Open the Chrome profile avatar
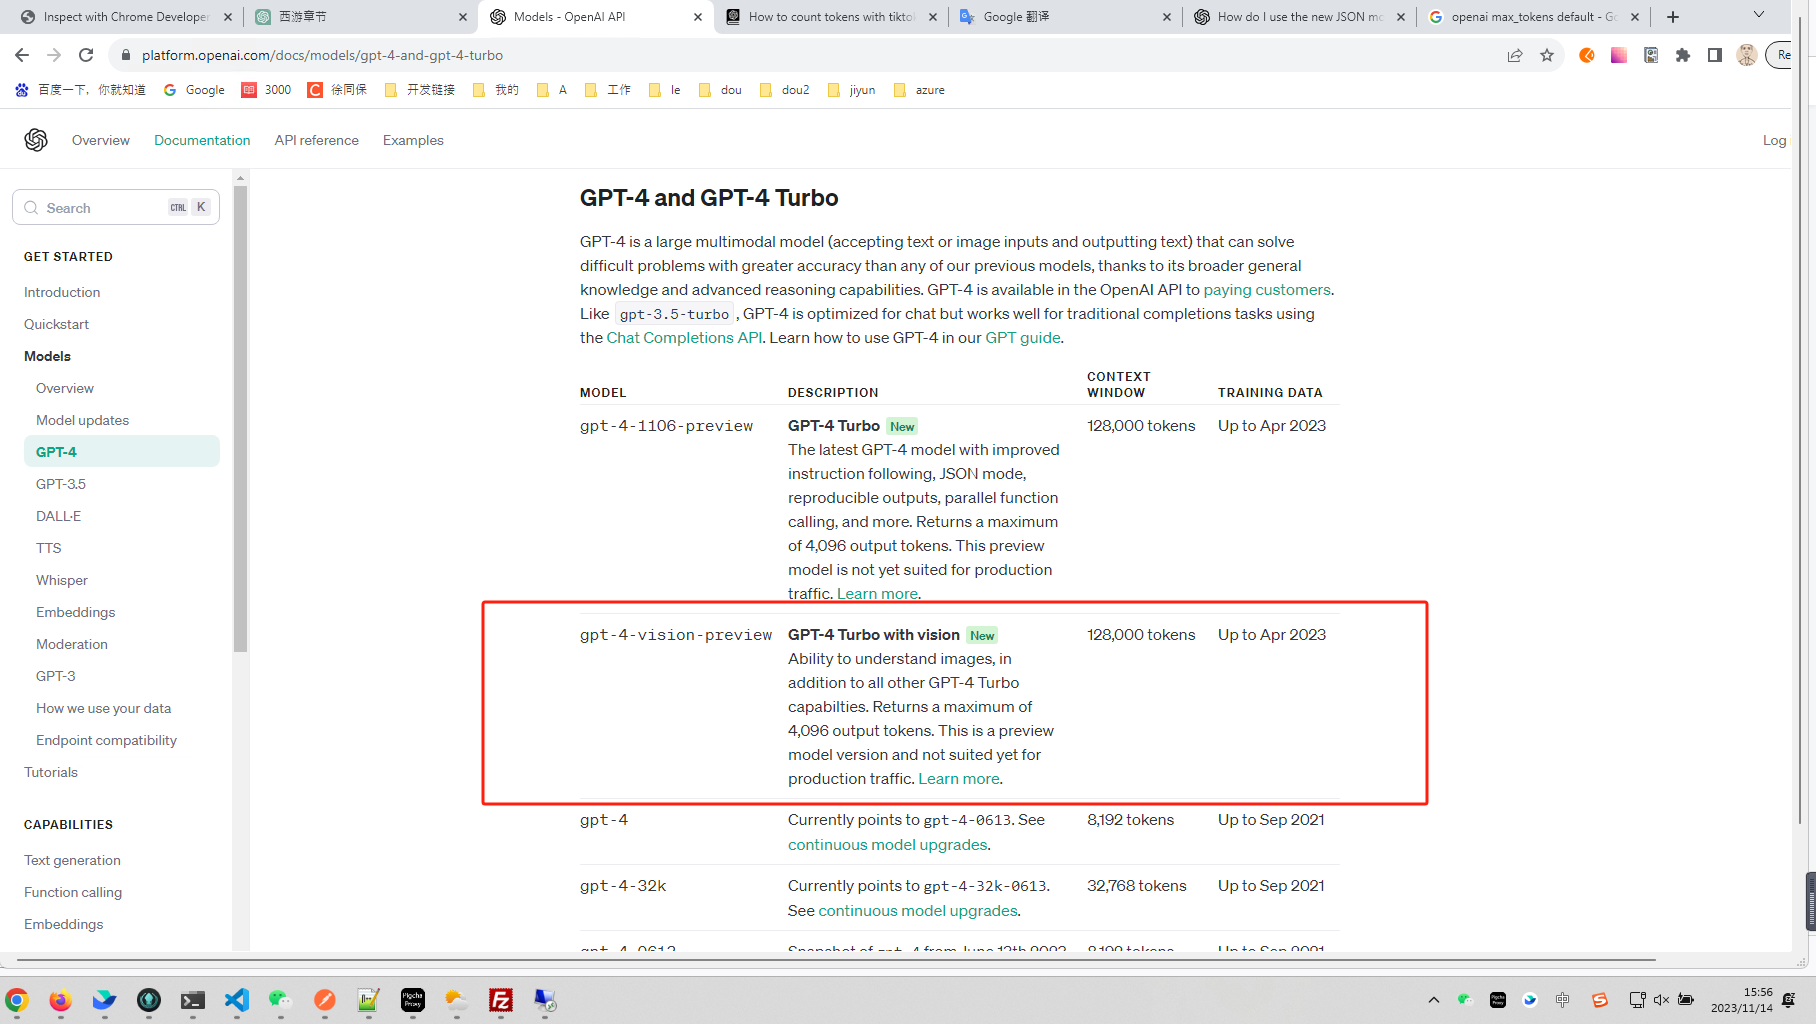Image resolution: width=1816 pixels, height=1024 pixels. click(x=1747, y=55)
